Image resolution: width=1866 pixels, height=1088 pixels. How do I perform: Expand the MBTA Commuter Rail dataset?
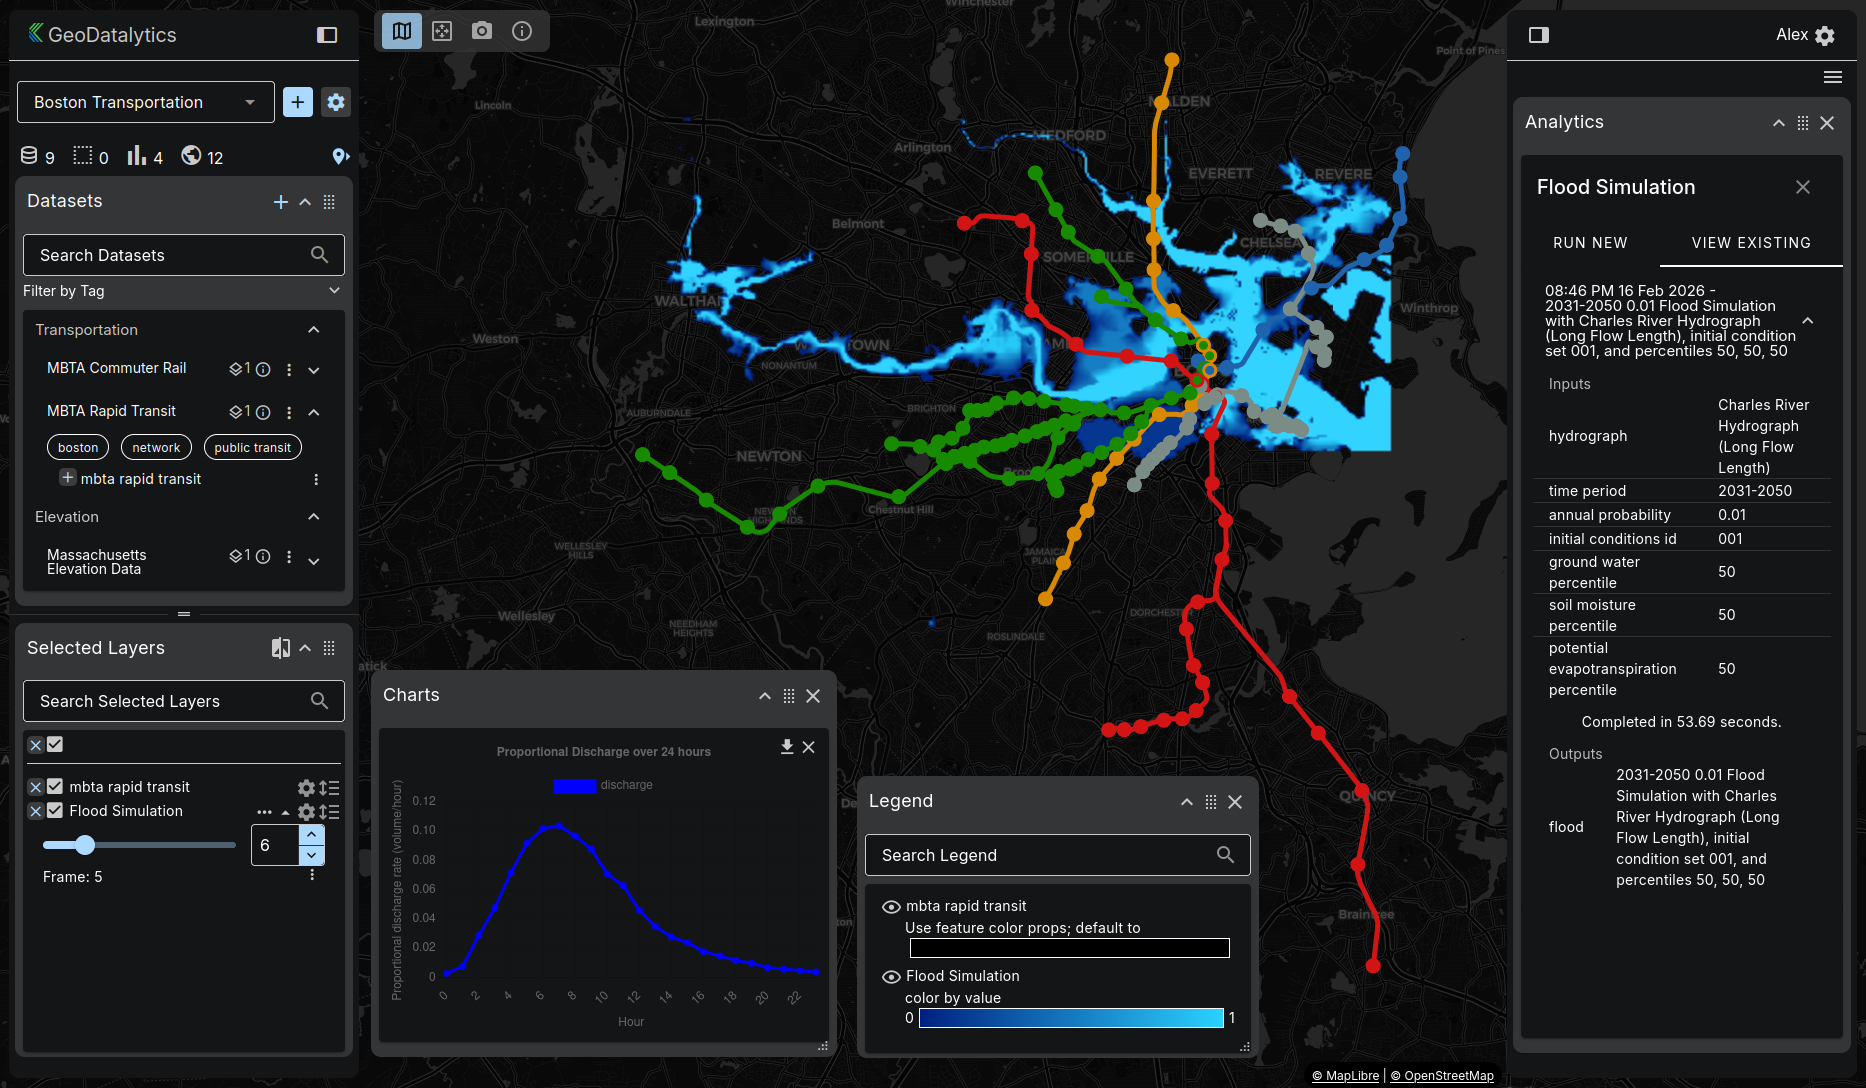coord(314,370)
